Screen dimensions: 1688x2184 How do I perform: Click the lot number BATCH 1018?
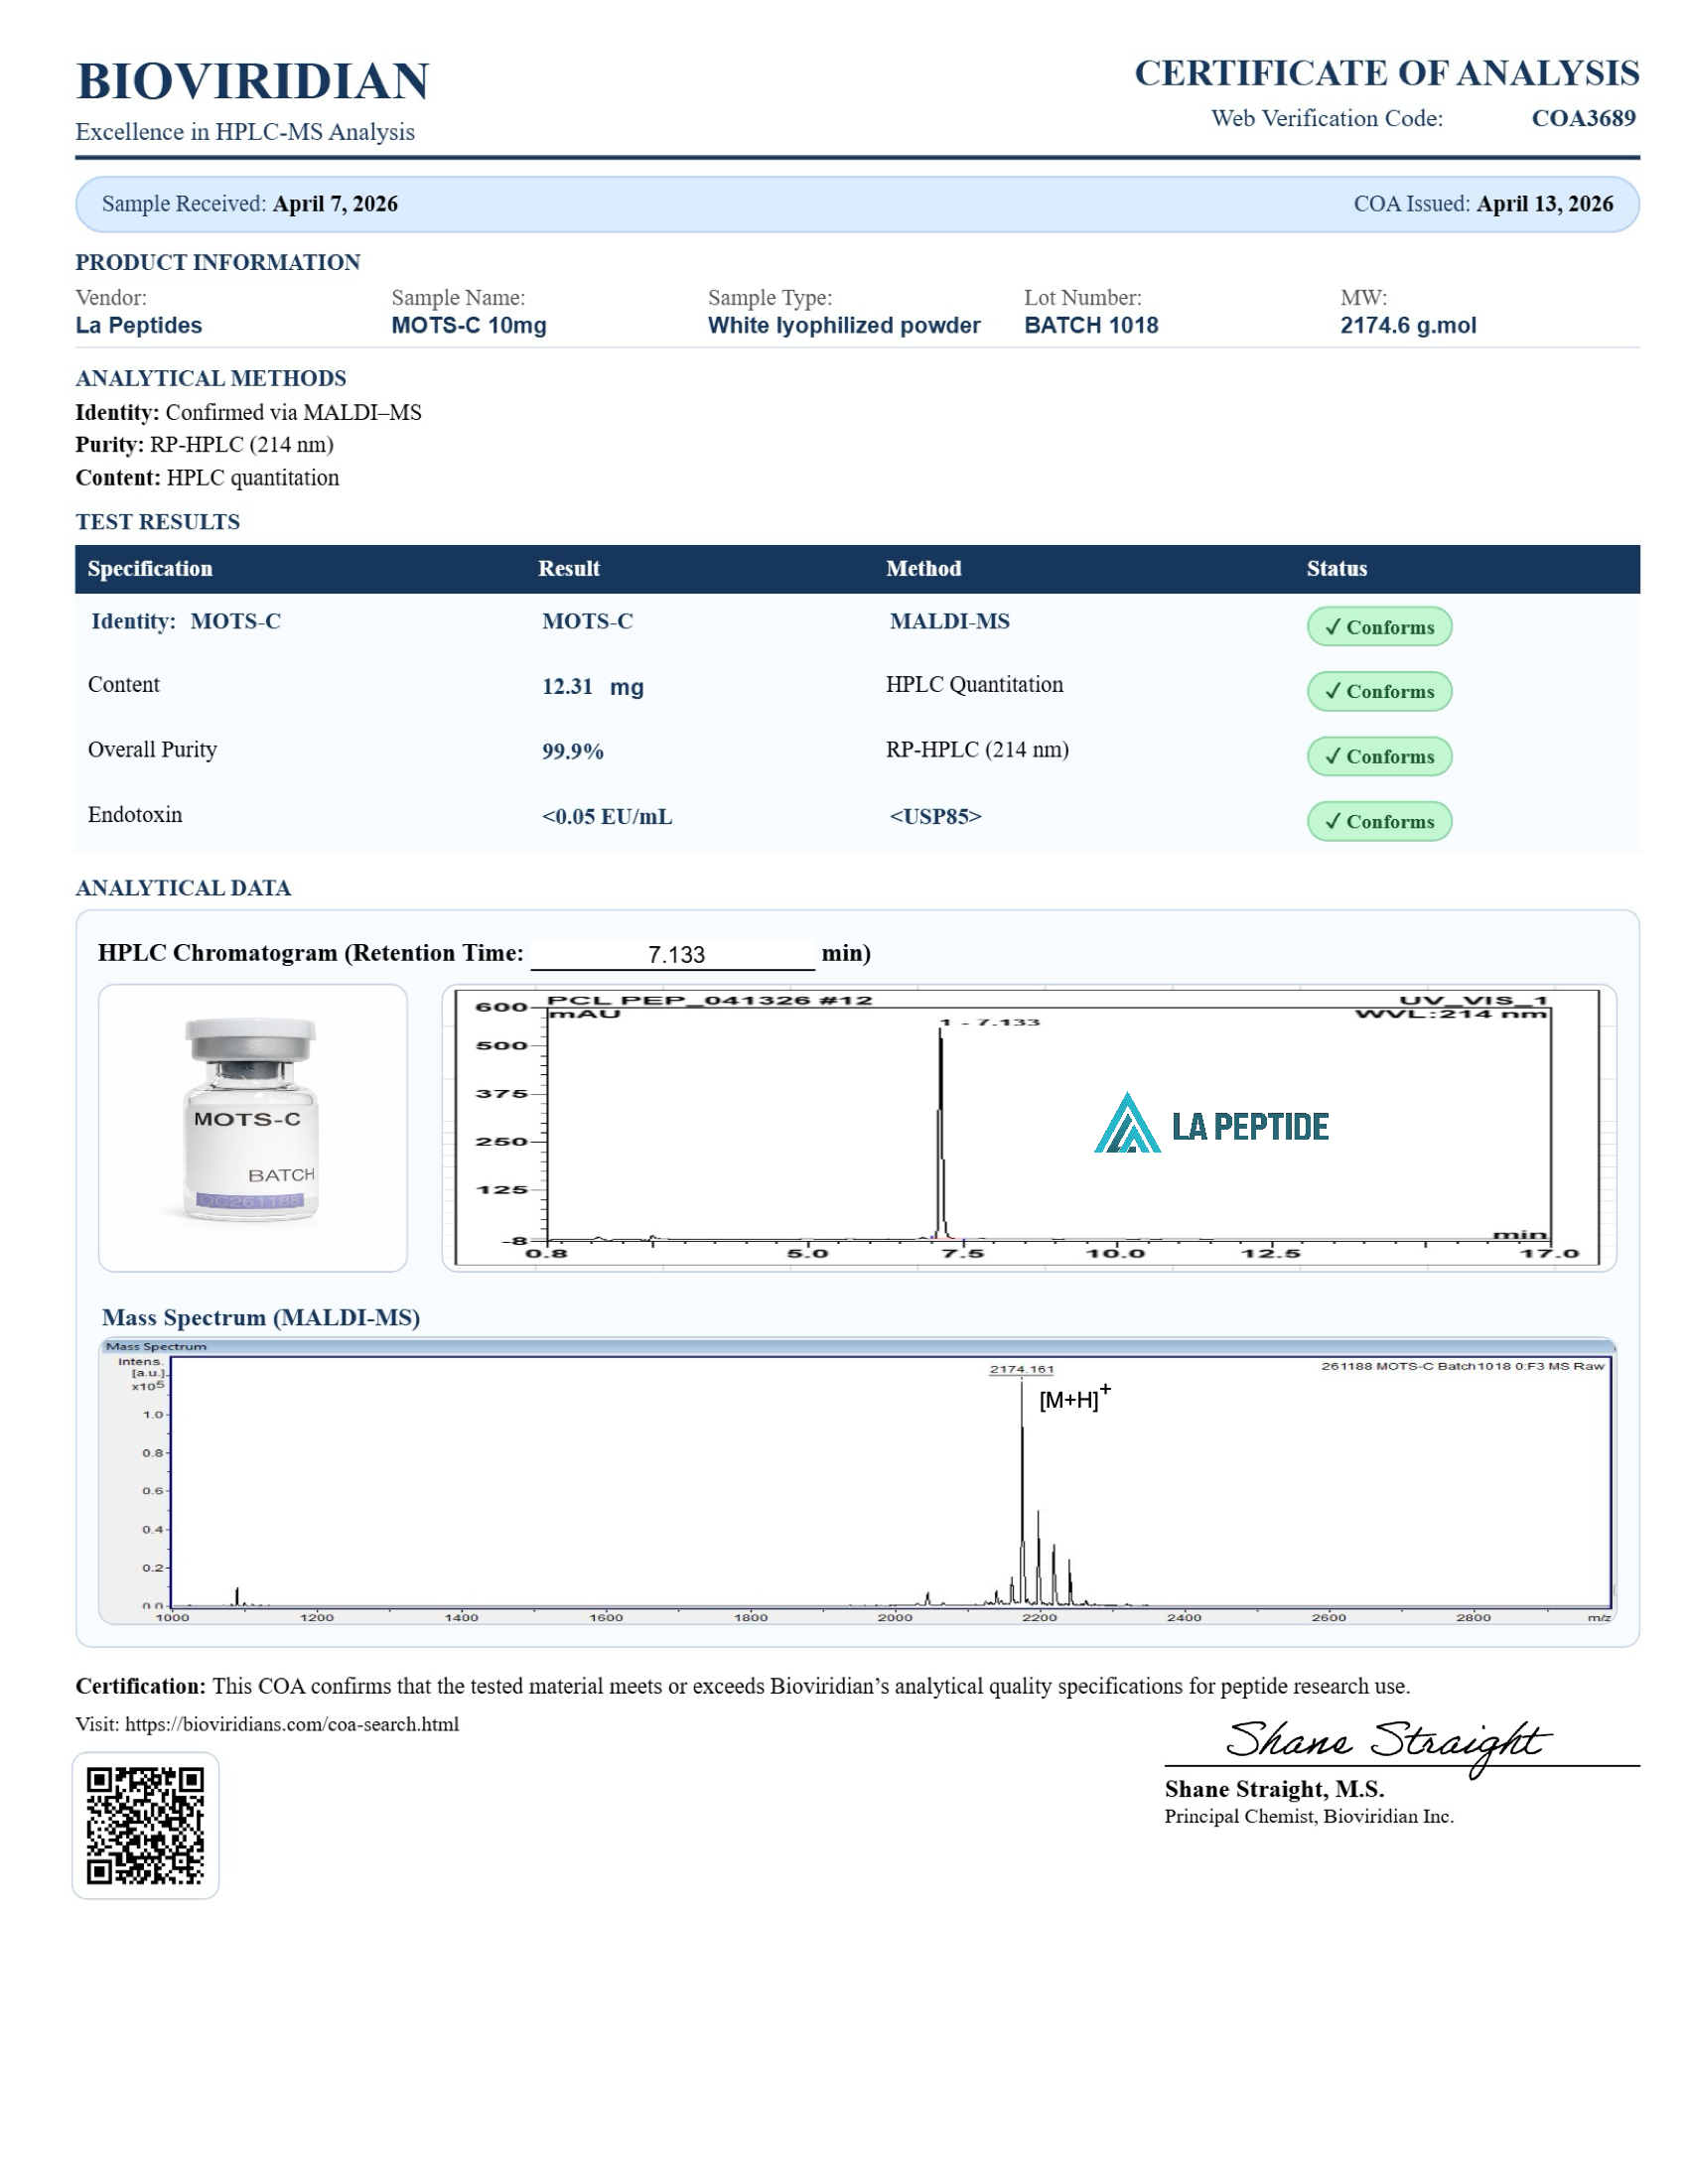1090,325
